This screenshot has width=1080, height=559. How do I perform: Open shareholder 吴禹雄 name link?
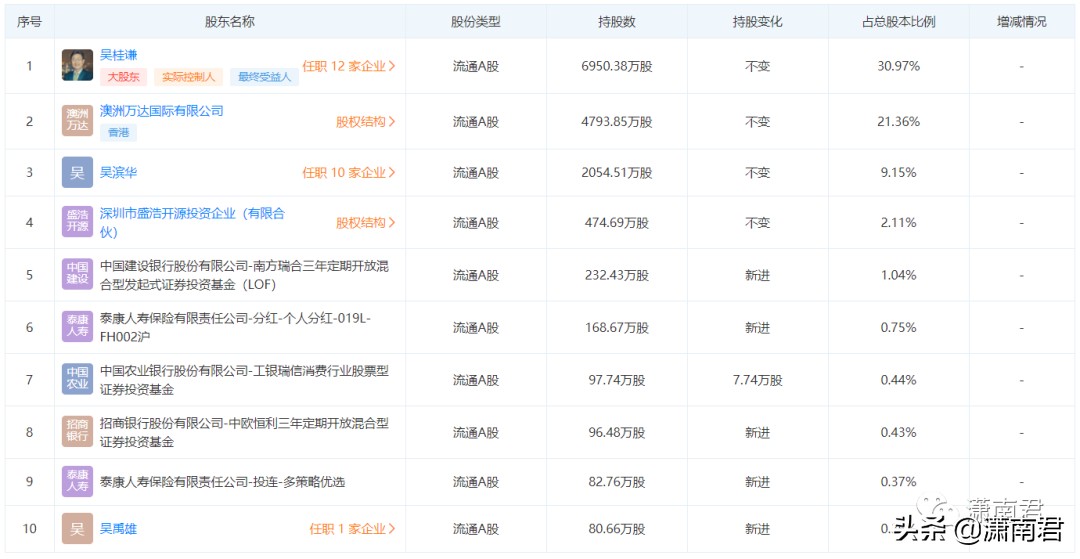click(118, 529)
